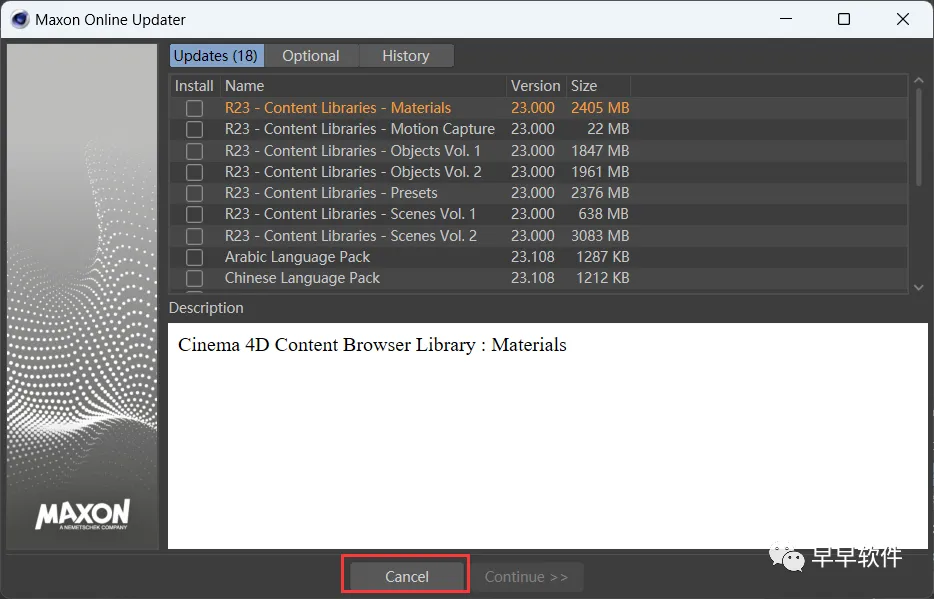The image size is (934, 599).
Task: Sort list by the Name column header
Action: tap(363, 86)
